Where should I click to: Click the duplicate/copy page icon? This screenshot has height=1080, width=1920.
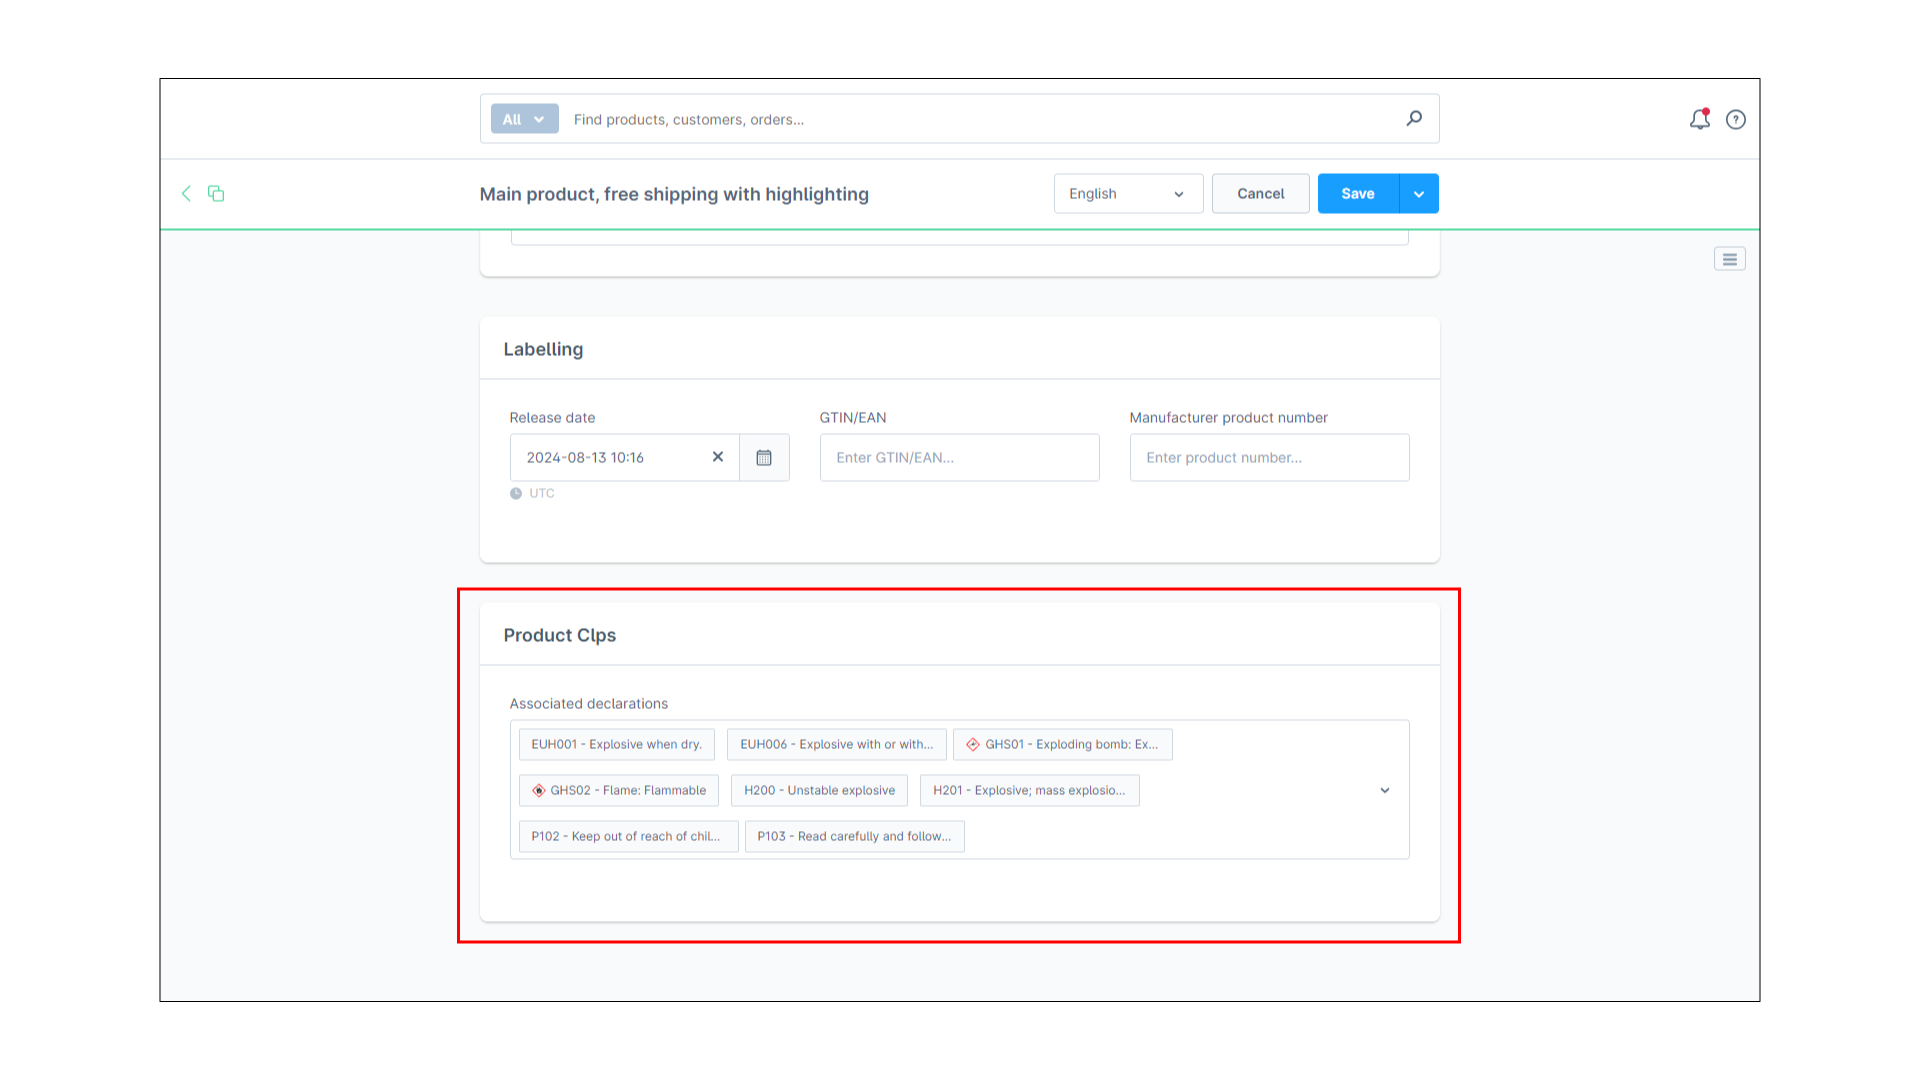pos(216,193)
